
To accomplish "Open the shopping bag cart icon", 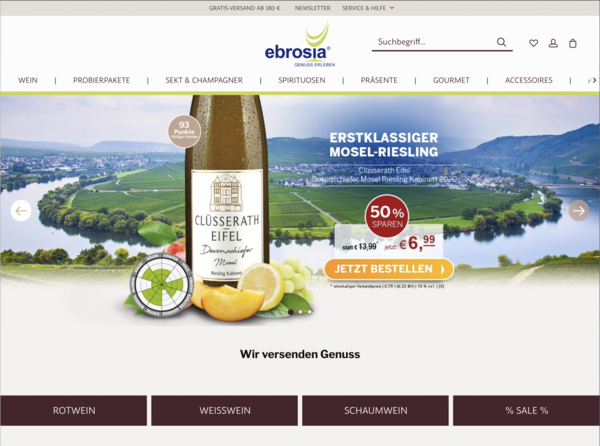I will [572, 43].
